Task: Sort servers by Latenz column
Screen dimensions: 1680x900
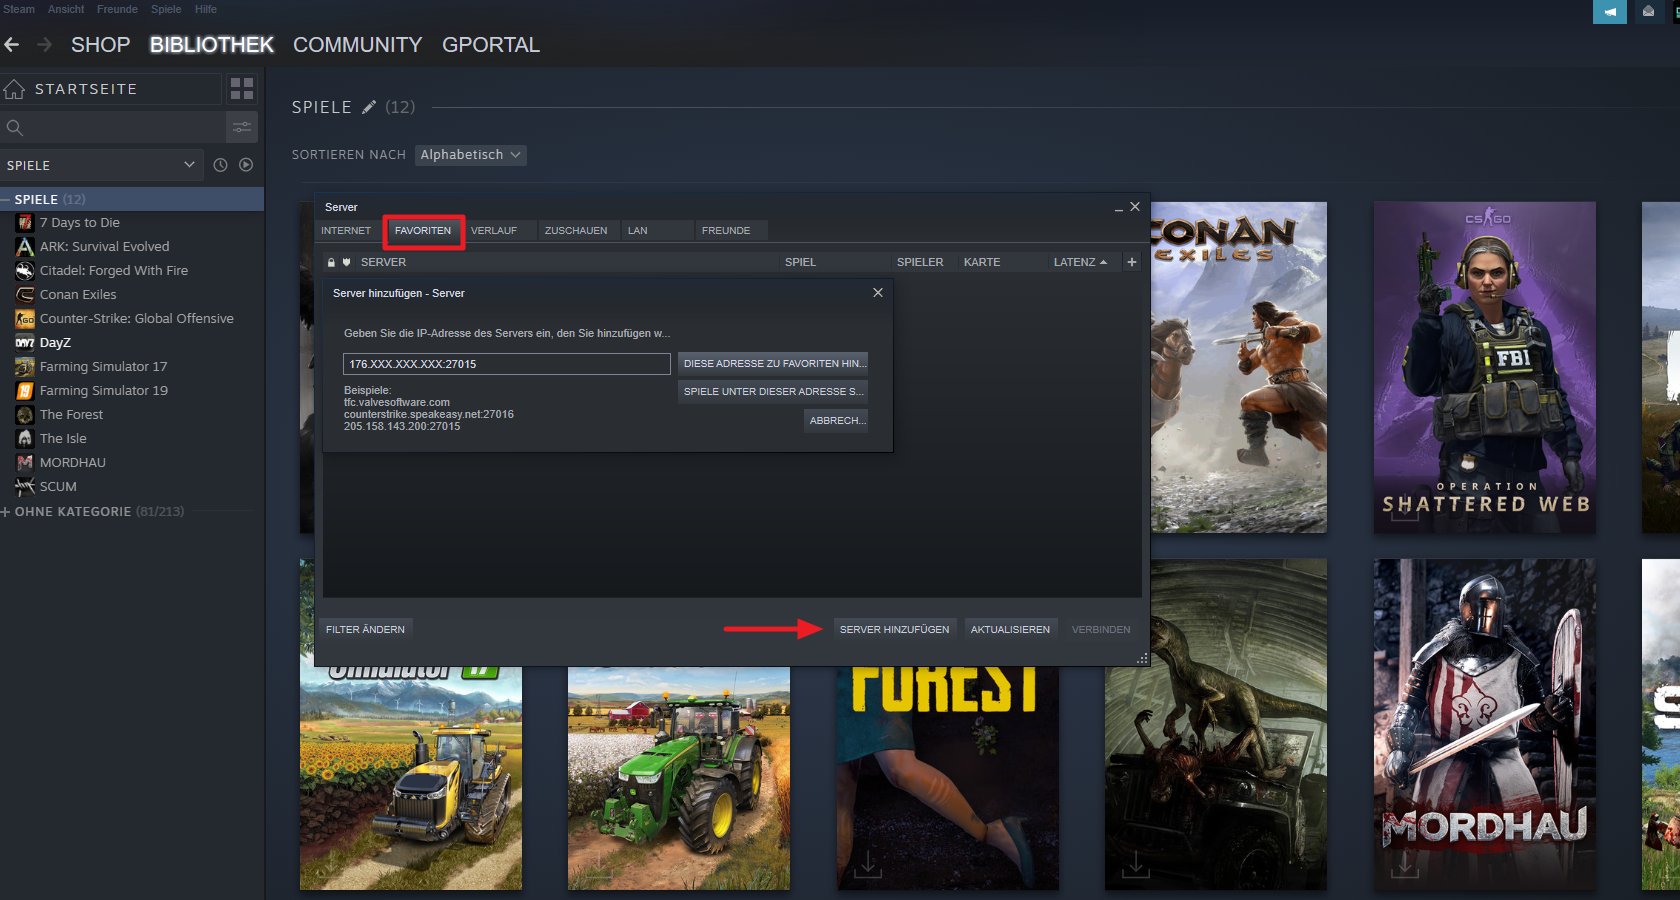Action: [x=1079, y=262]
